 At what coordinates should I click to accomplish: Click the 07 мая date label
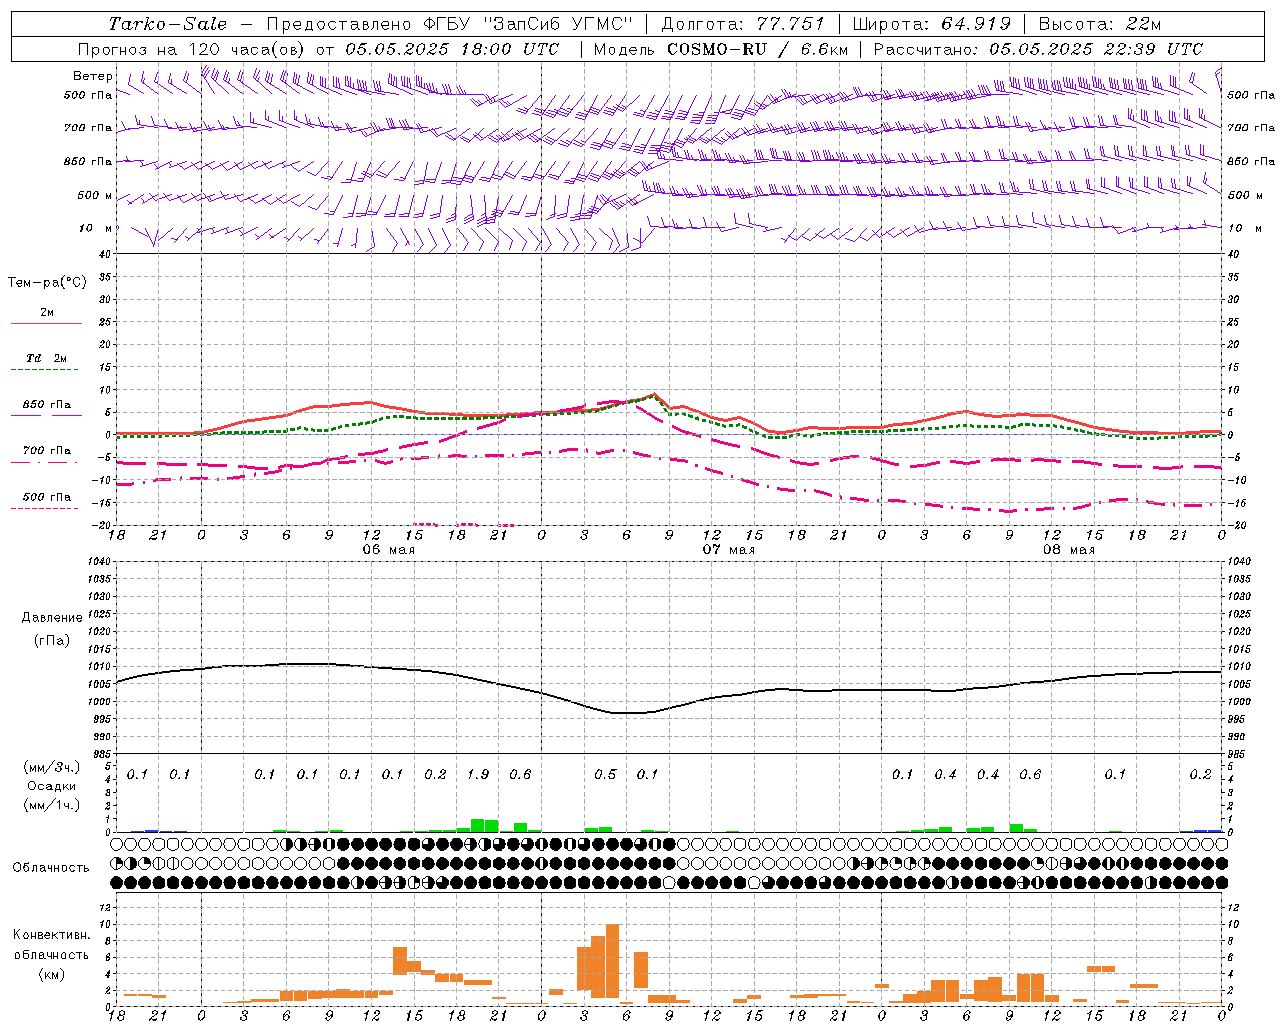click(728, 550)
